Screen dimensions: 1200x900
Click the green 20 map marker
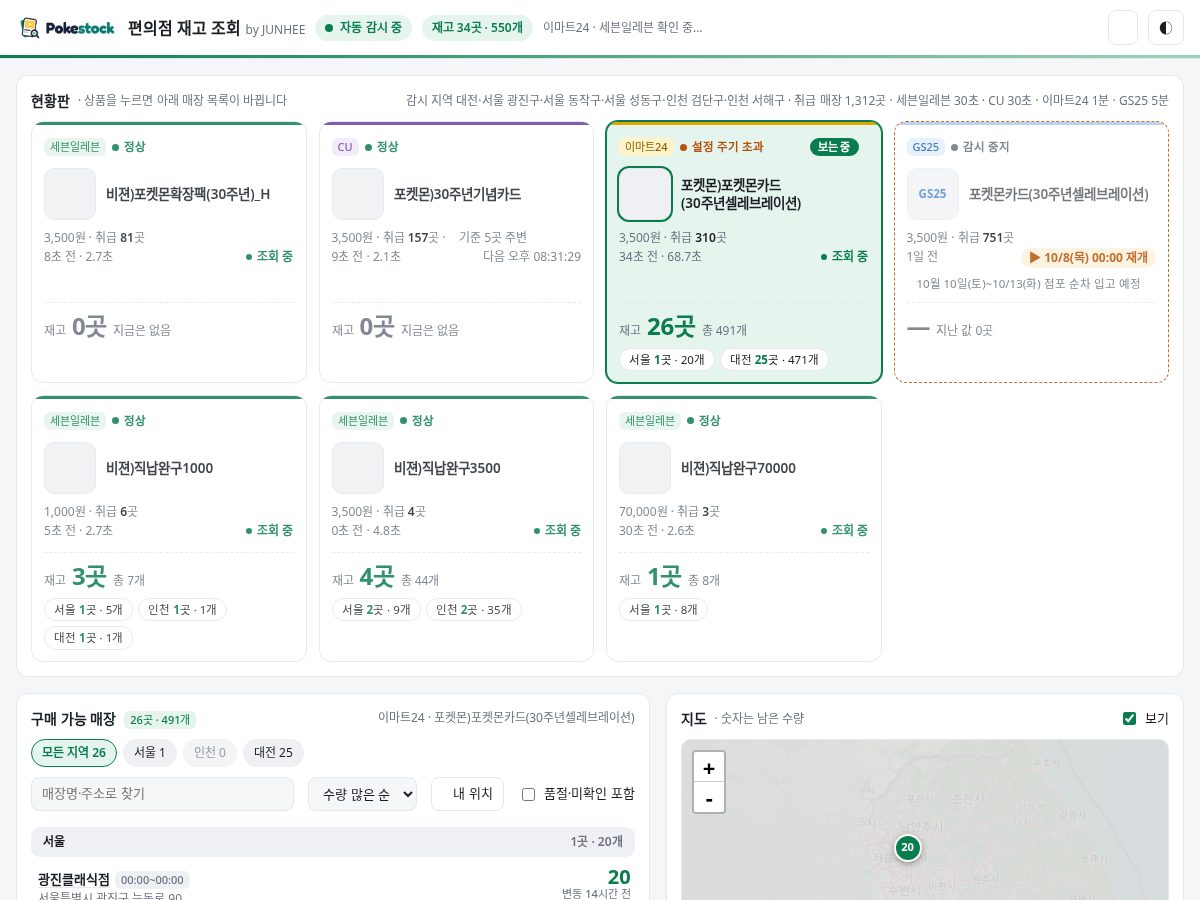[x=907, y=848]
